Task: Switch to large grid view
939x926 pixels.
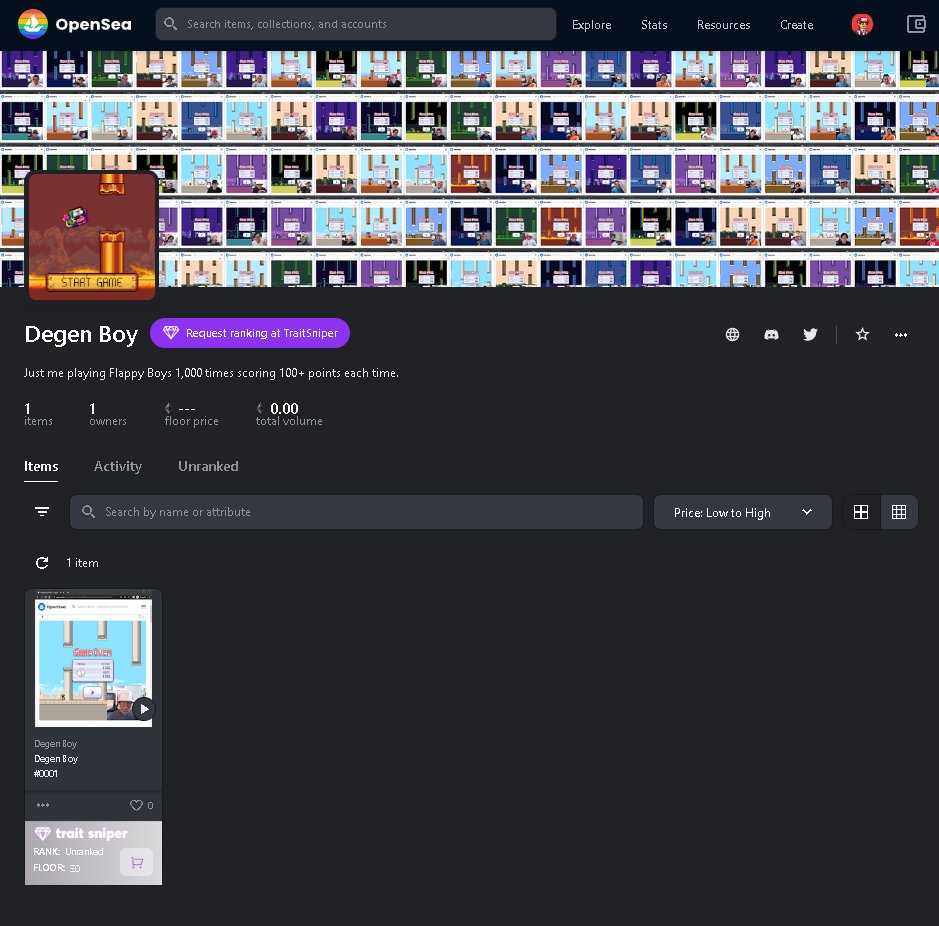Action: pos(861,512)
